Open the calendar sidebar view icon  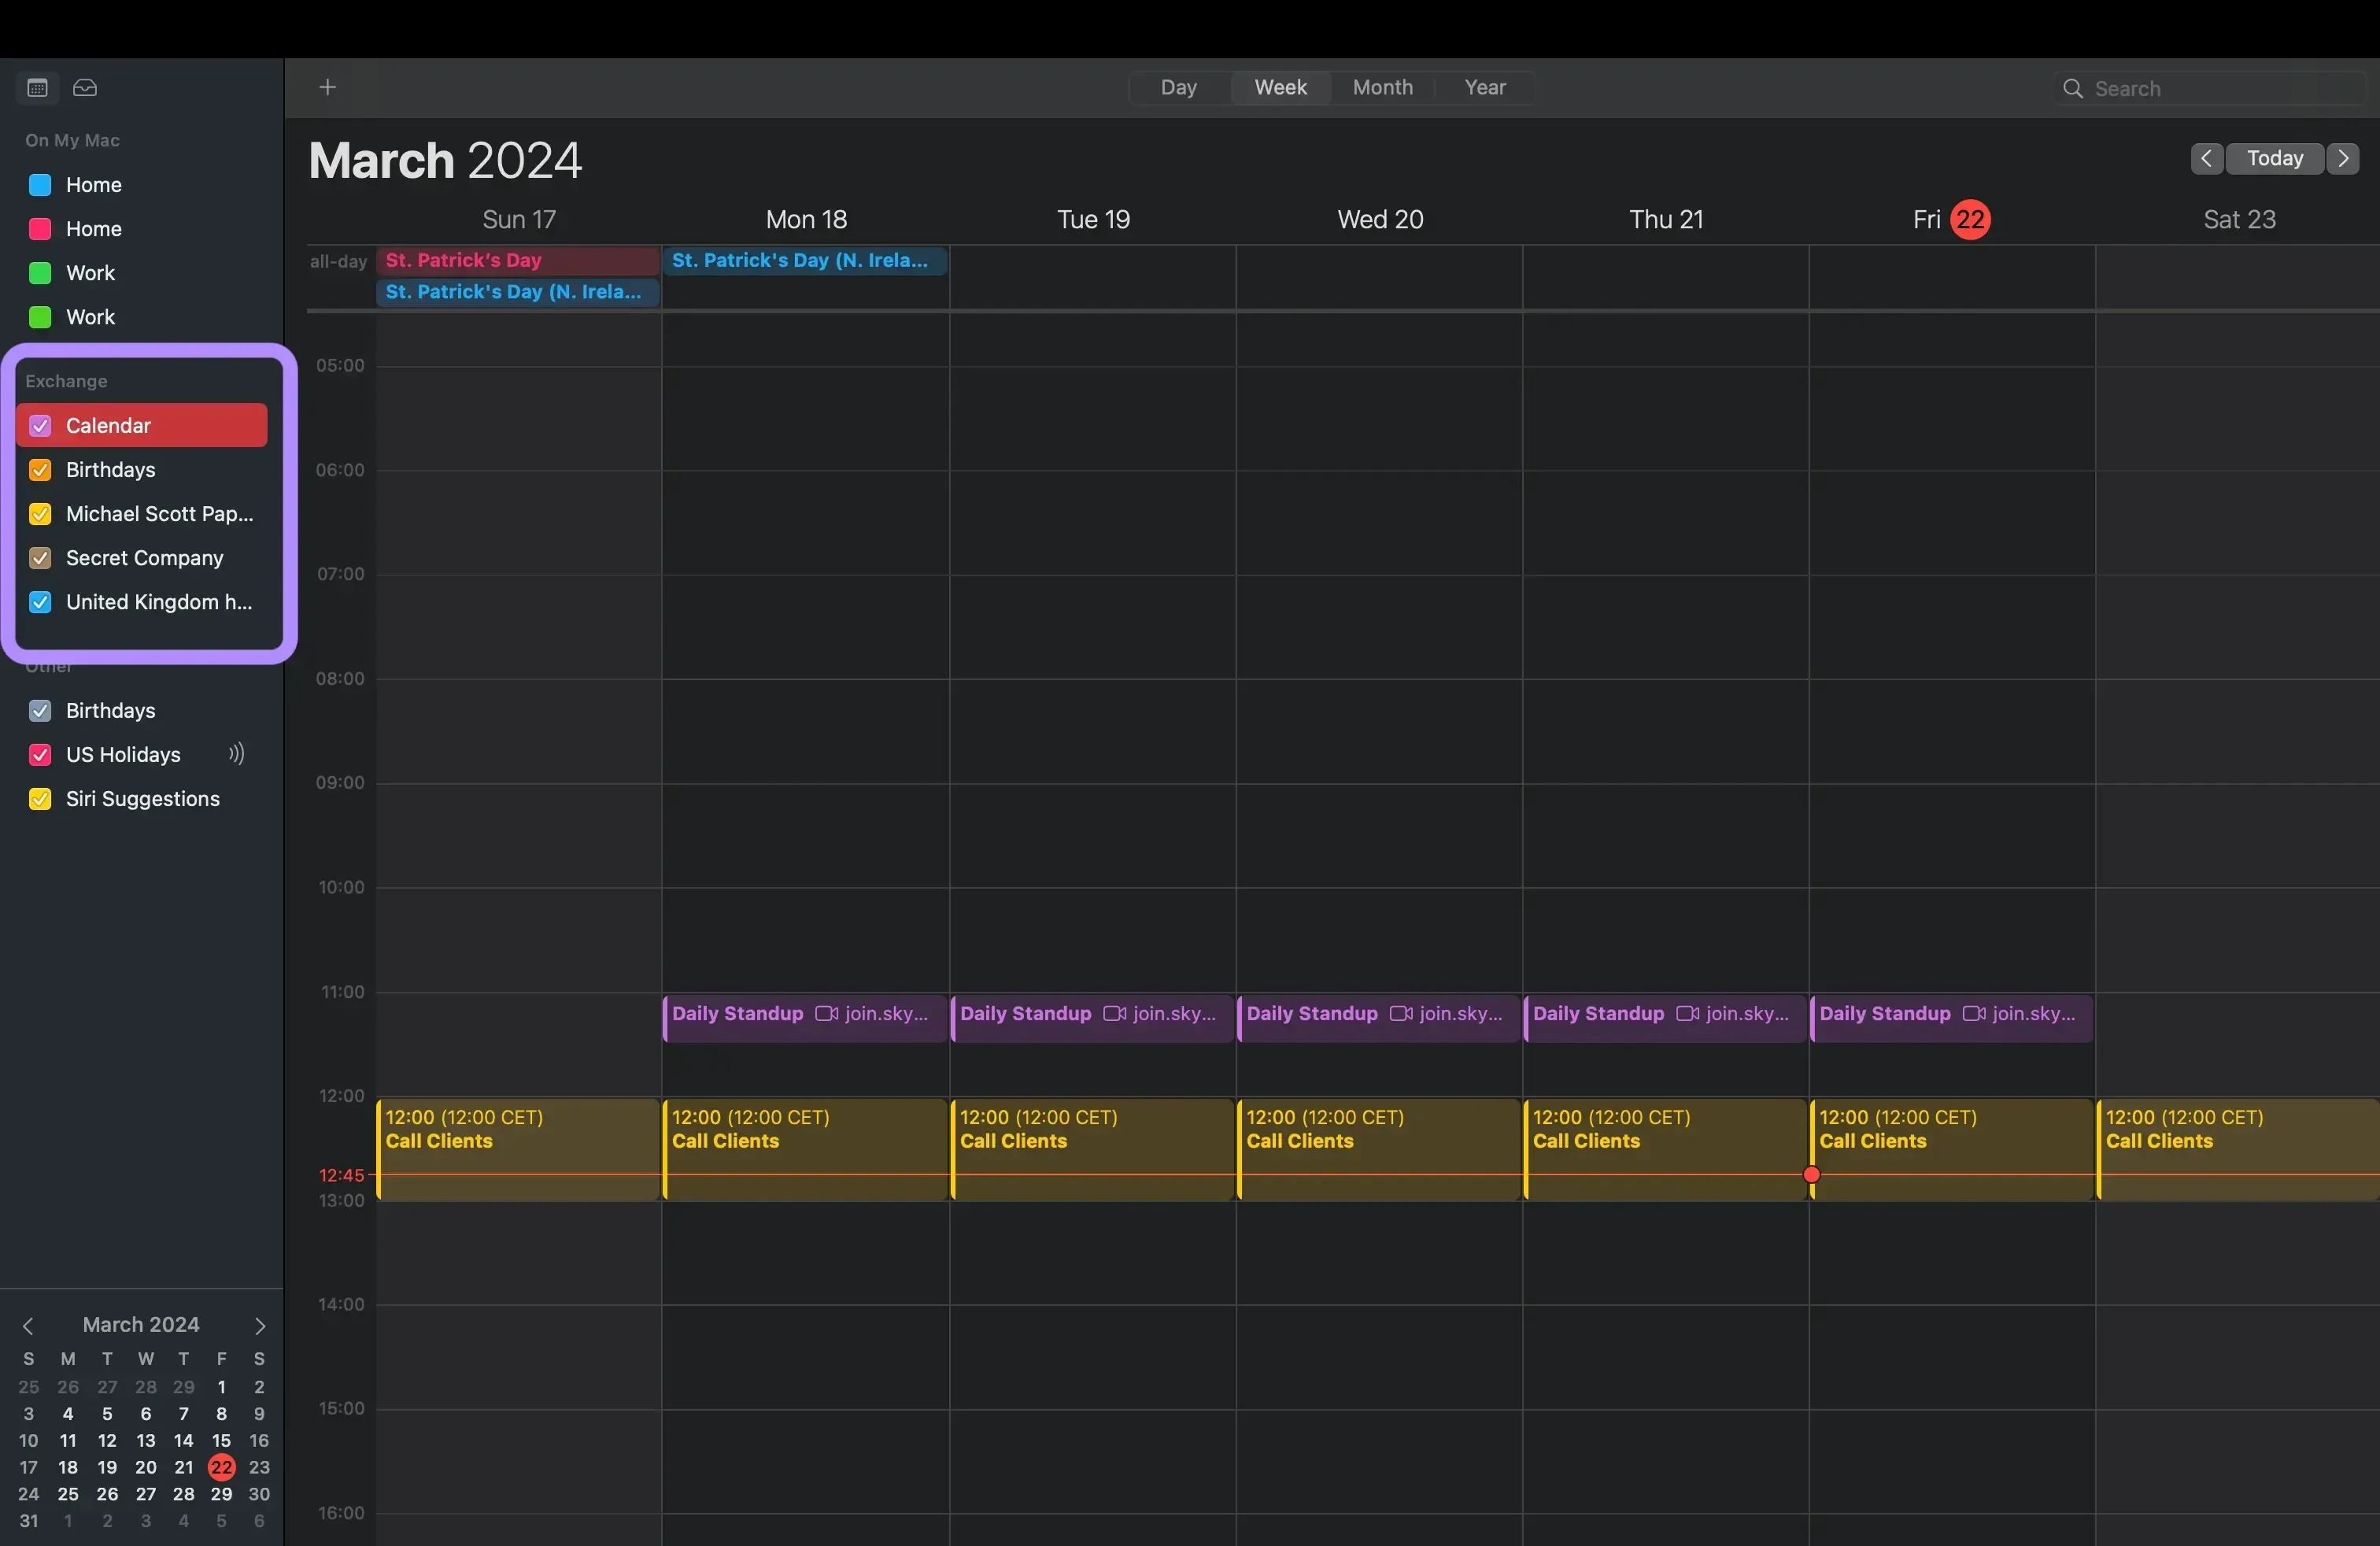pos(37,88)
